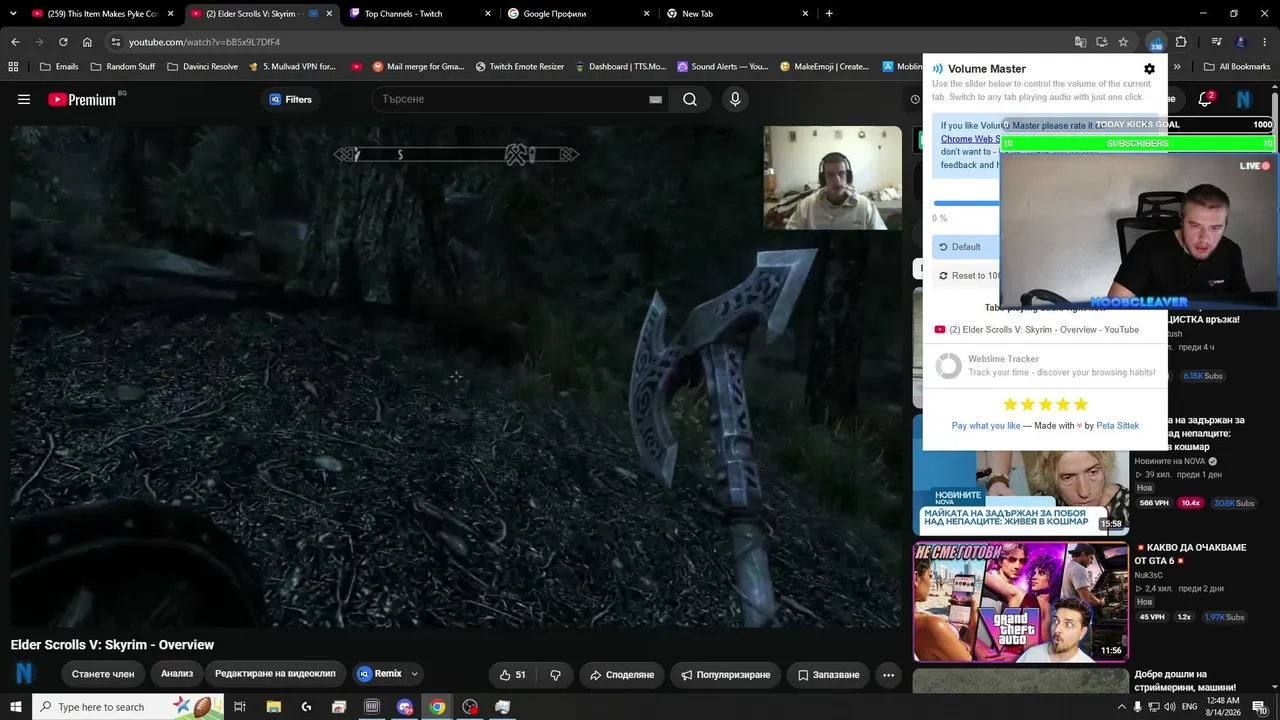
Task: Show hidden bookmarks with the double chevron
Action: 1177,67
